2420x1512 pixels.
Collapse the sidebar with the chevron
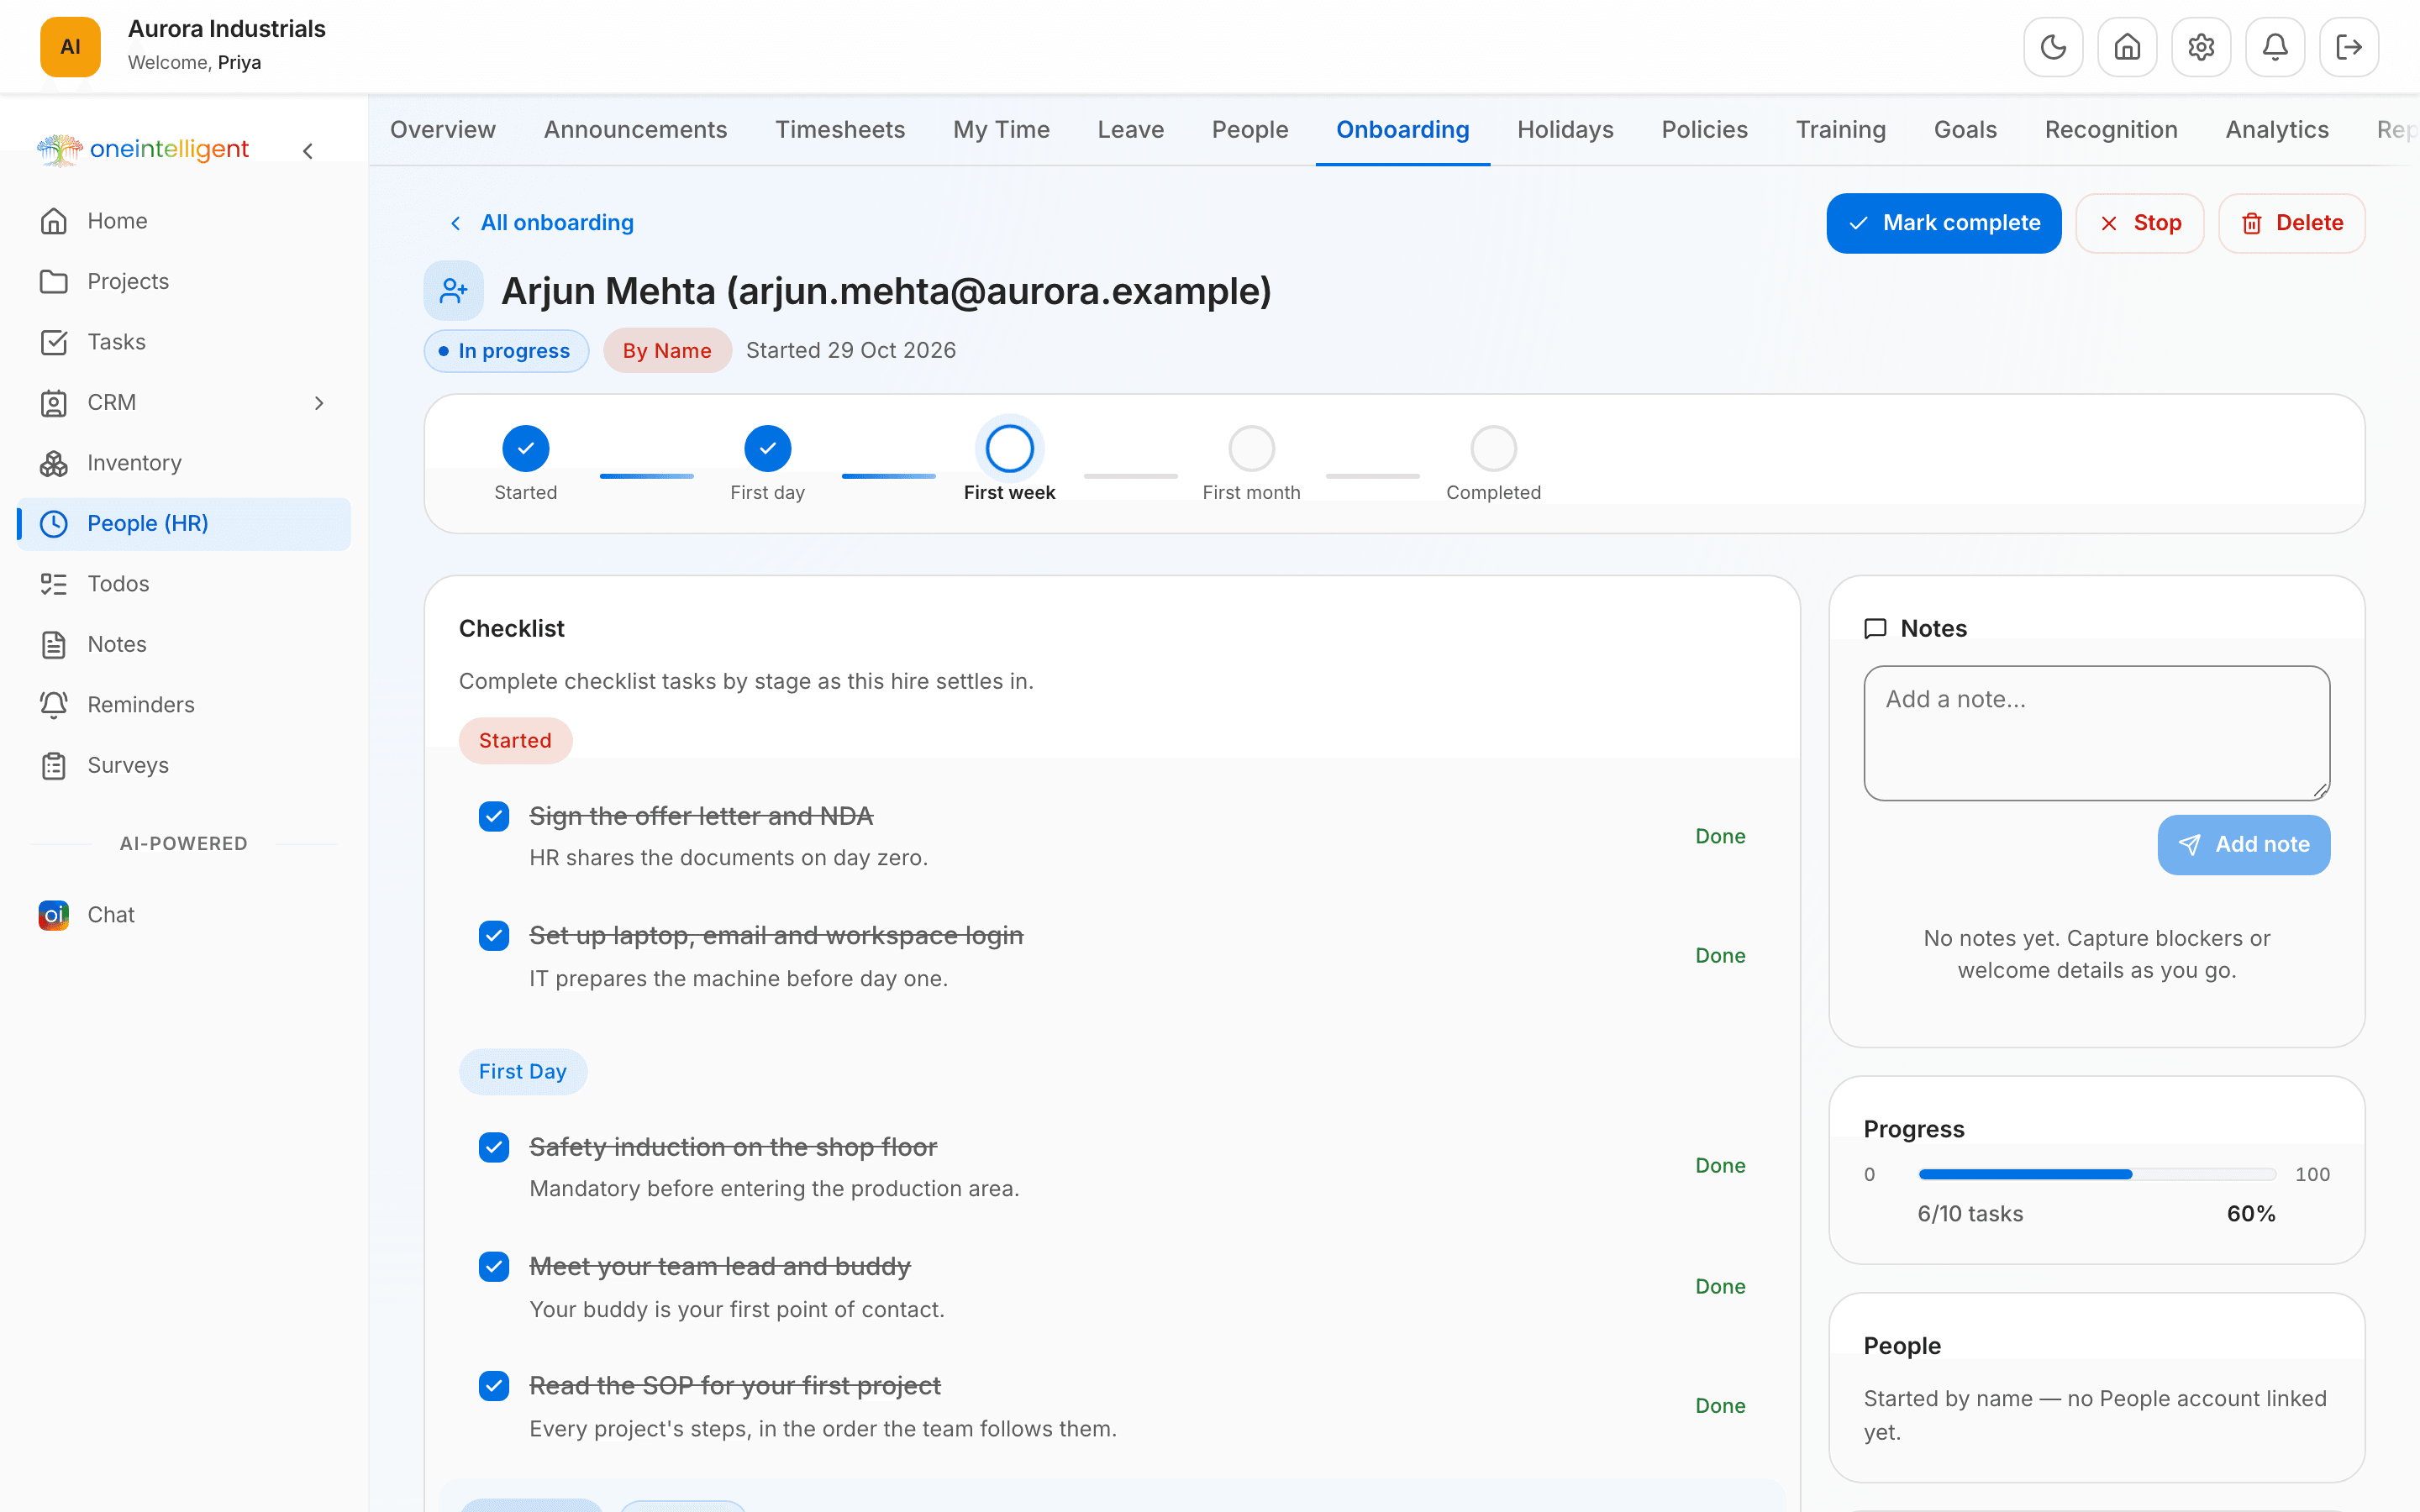pyautogui.click(x=308, y=151)
